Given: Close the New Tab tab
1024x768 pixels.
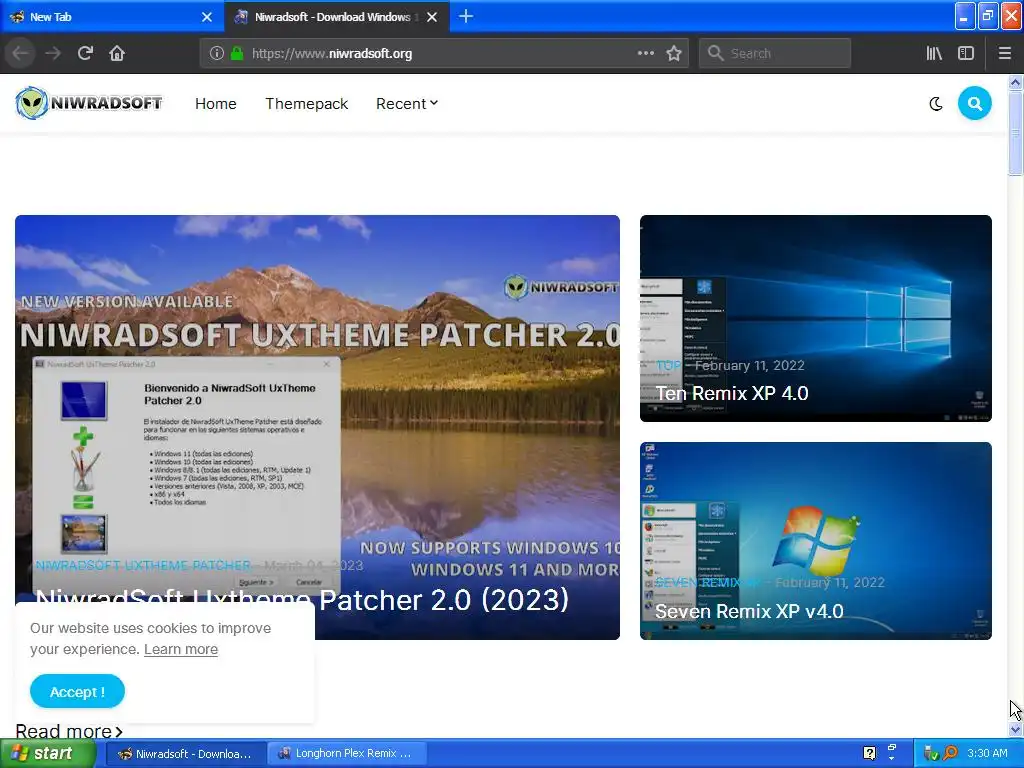Looking at the screenshot, I should (207, 17).
